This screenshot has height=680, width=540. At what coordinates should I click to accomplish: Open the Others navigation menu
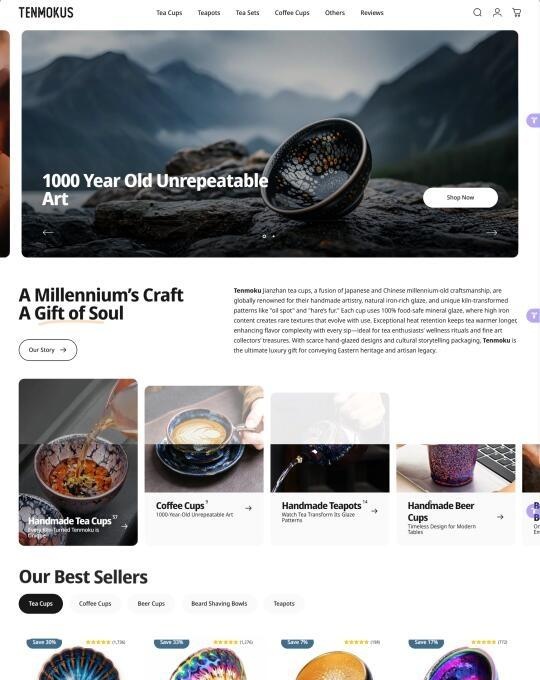[335, 13]
